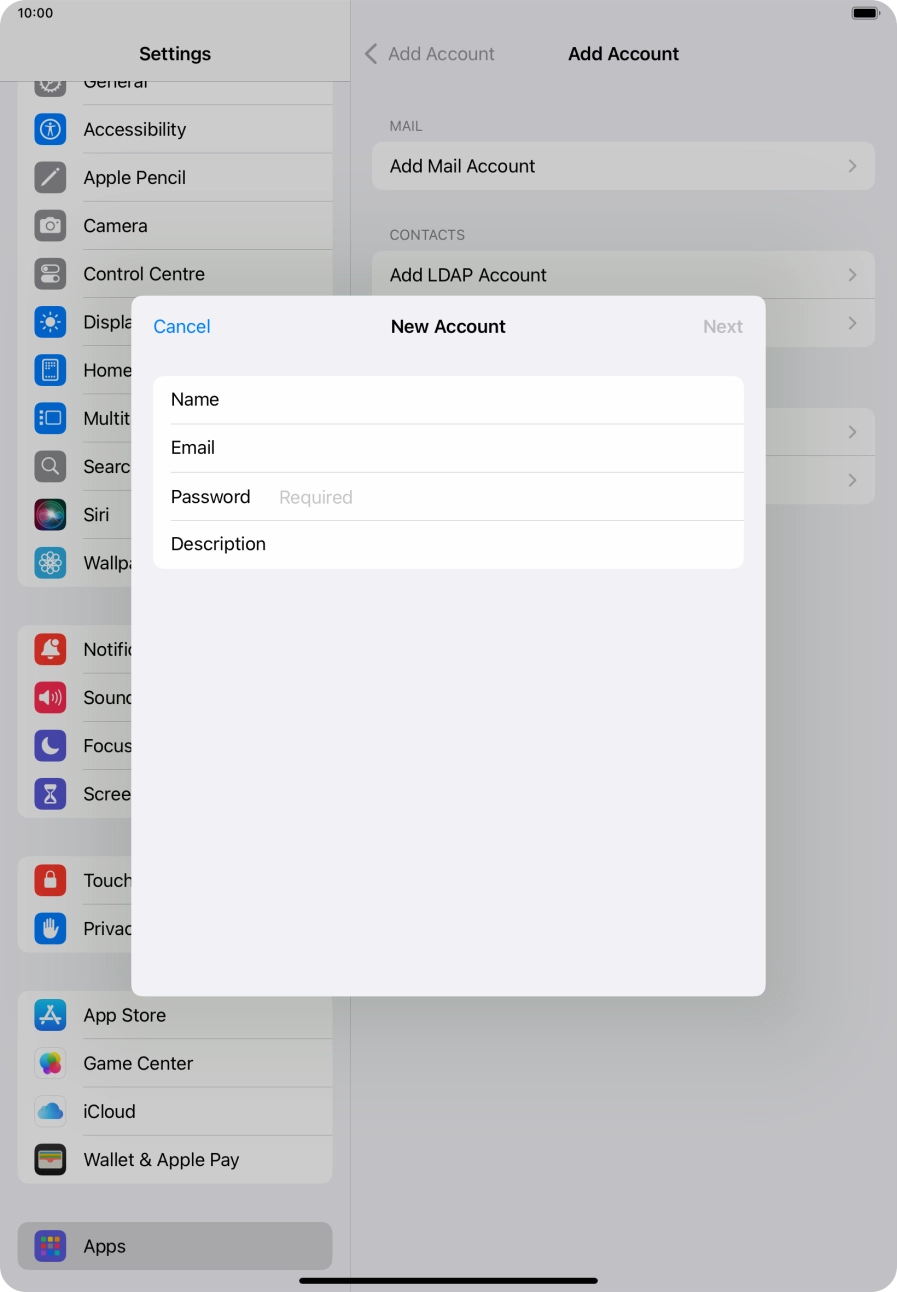
Task: Select the Sounds settings icon
Action: (x=50, y=697)
